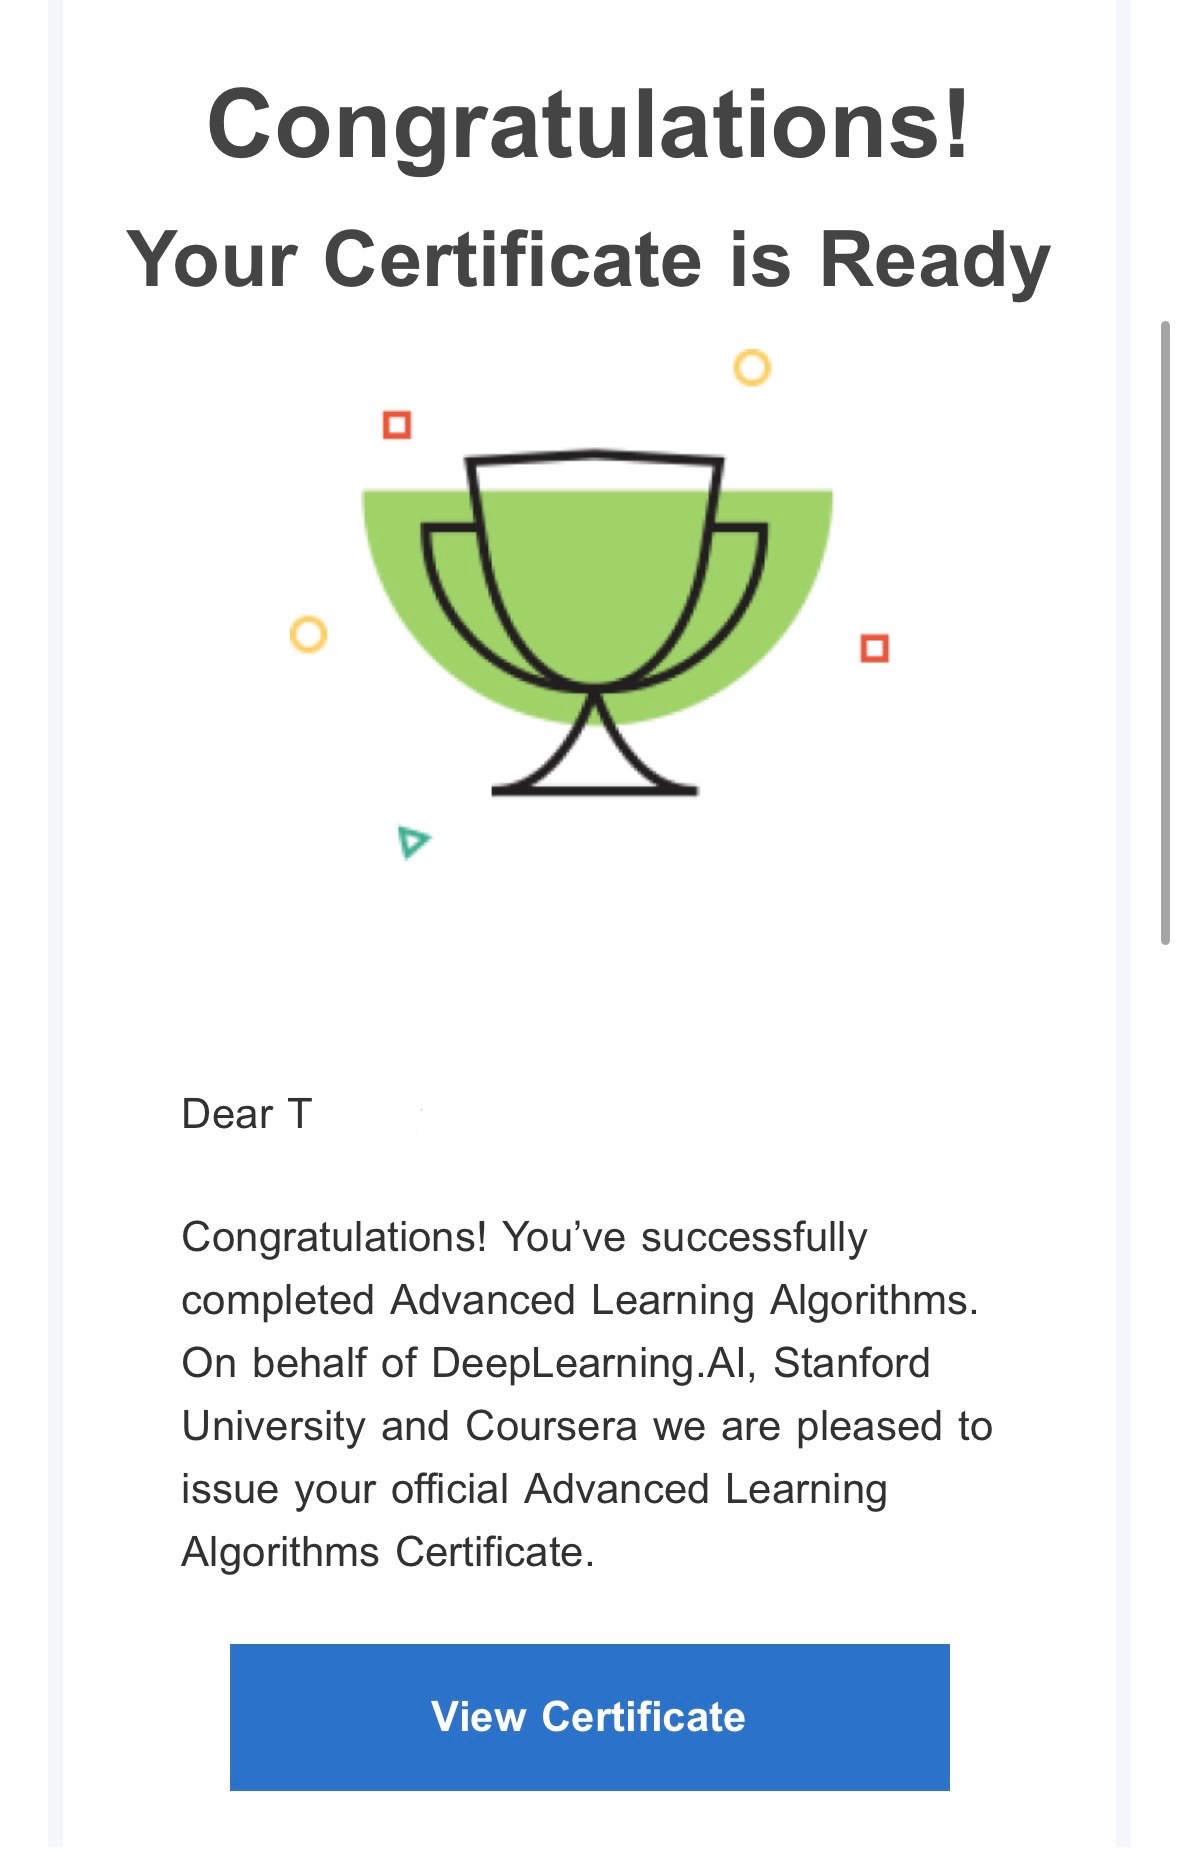1179x1851 pixels.
Task: Click the yellow circle above the trophy
Action: [752, 367]
